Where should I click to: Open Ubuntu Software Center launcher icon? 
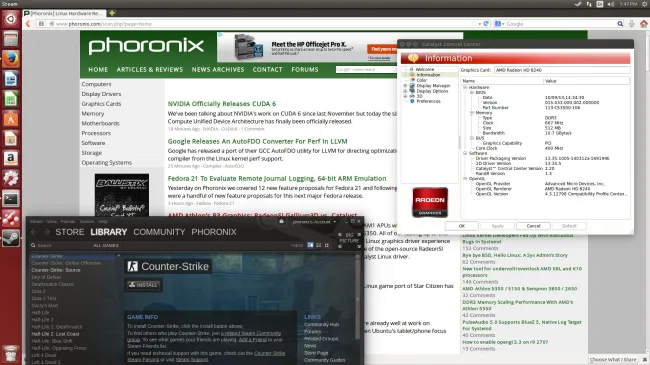(11, 119)
